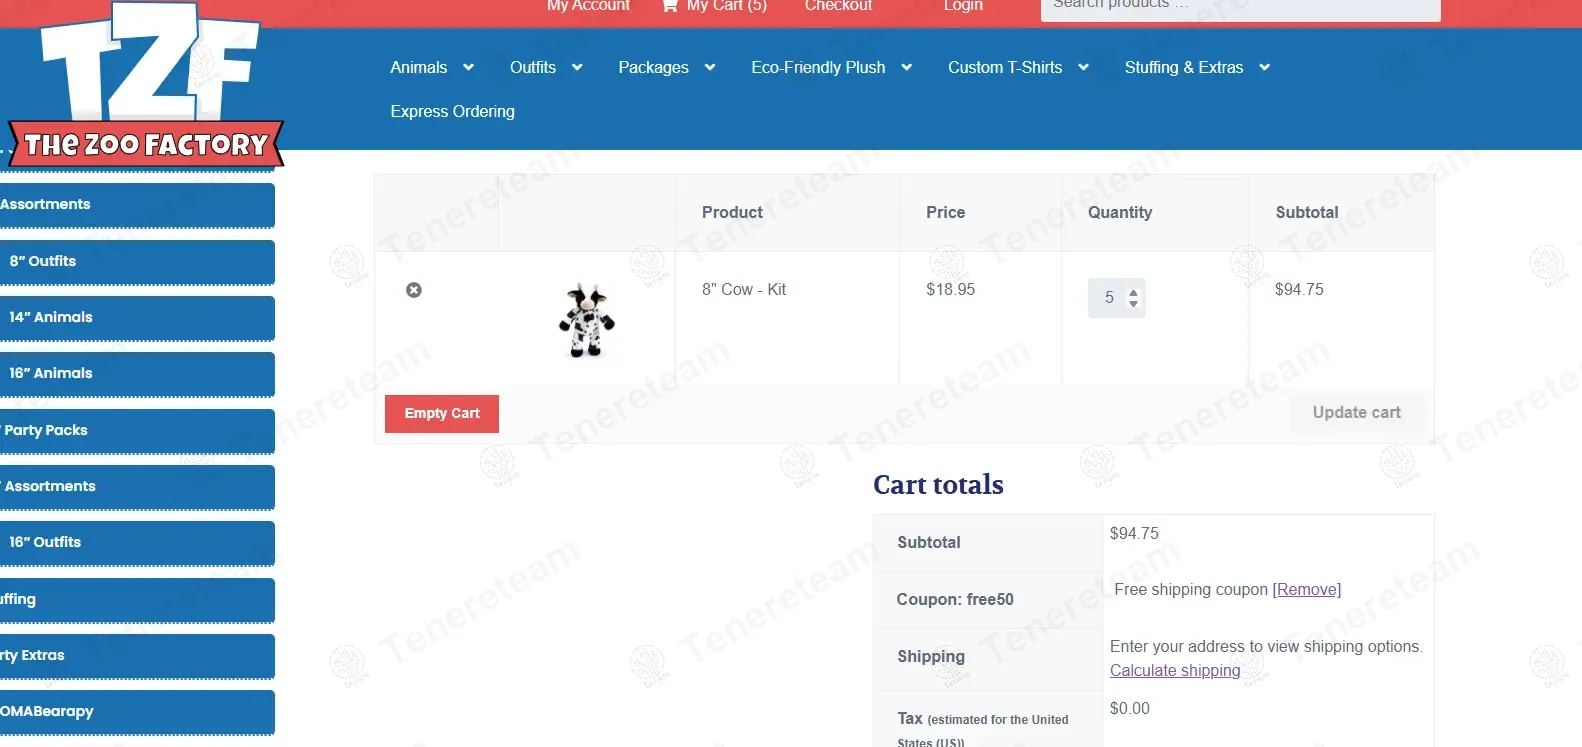Select the cow row subtotal $94.75
The image size is (1582, 747).
(1299, 289)
